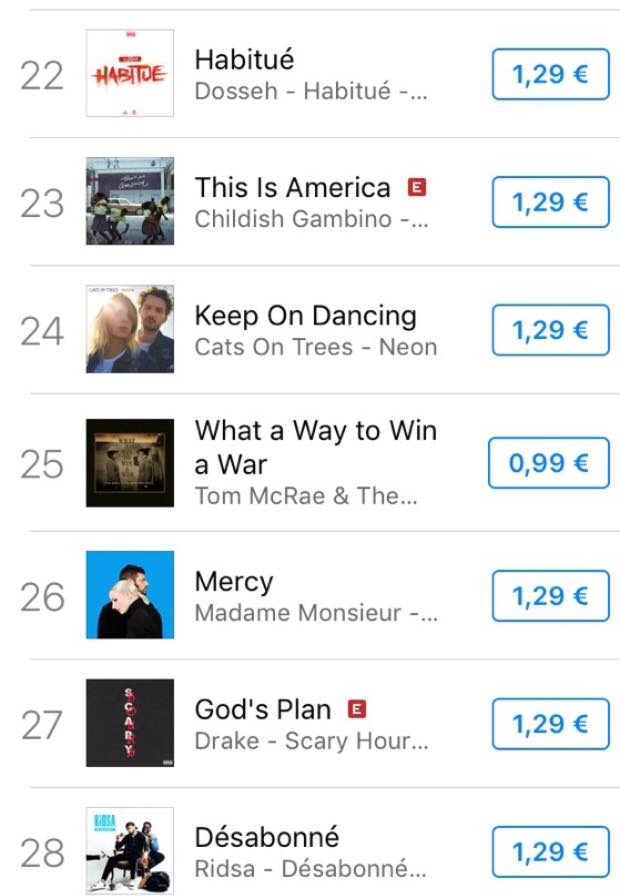Screen dimensions: 620x896
Task: Click the explicit badge next to This Is America
Action: 417,187
